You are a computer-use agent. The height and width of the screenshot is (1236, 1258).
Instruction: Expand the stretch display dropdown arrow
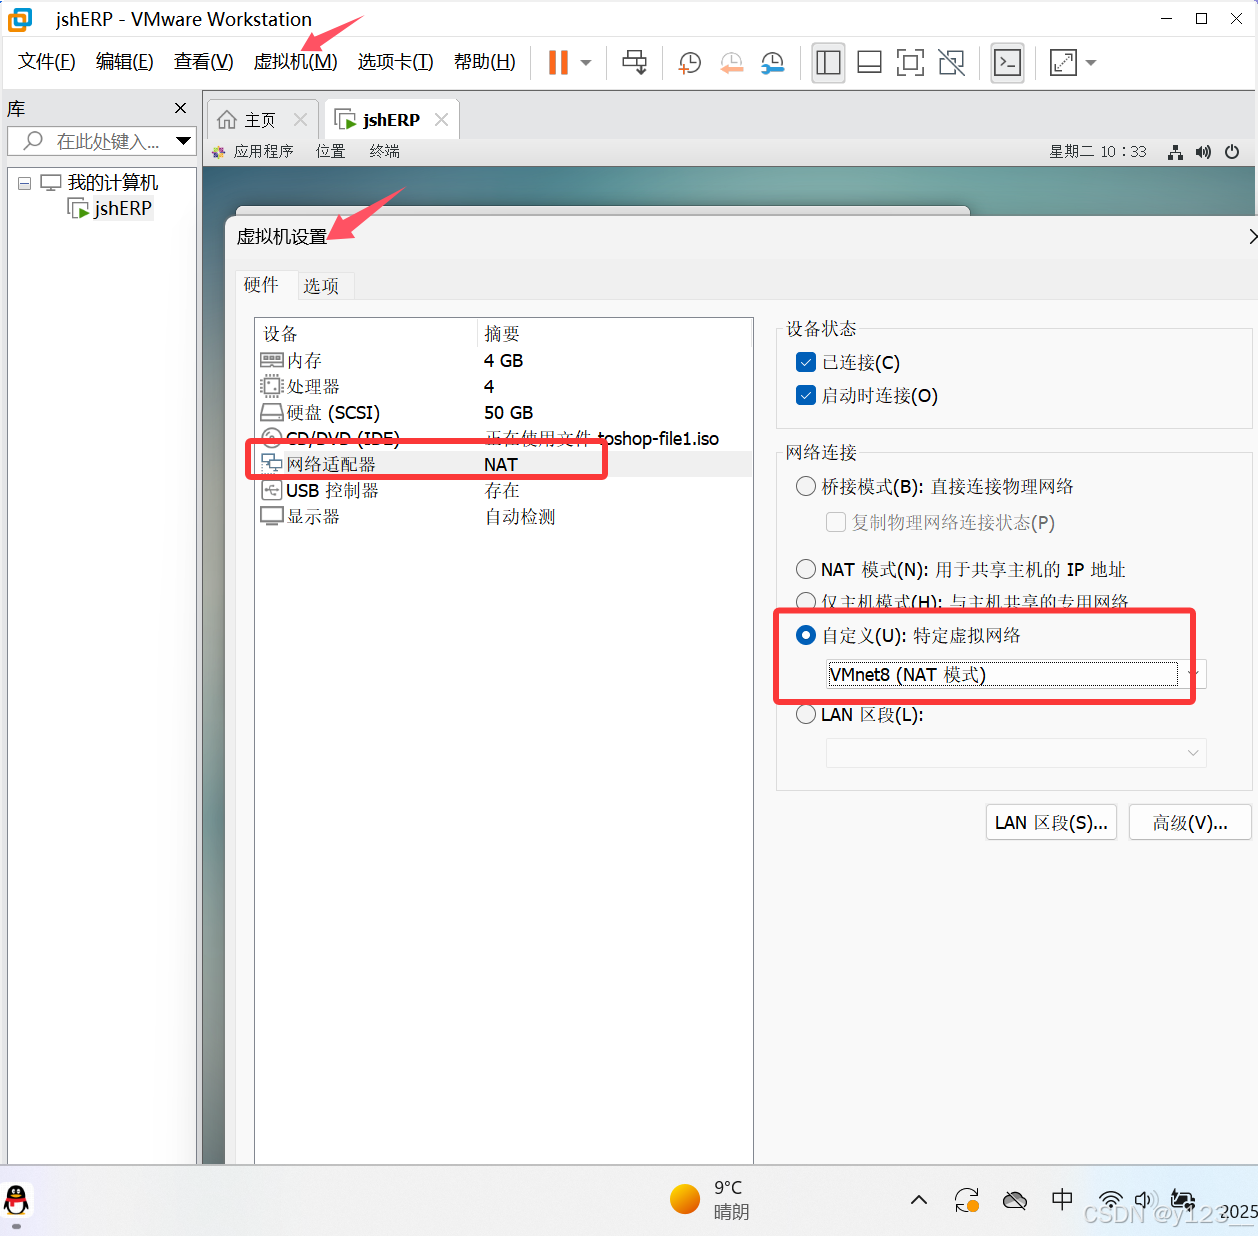pos(1091,63)
